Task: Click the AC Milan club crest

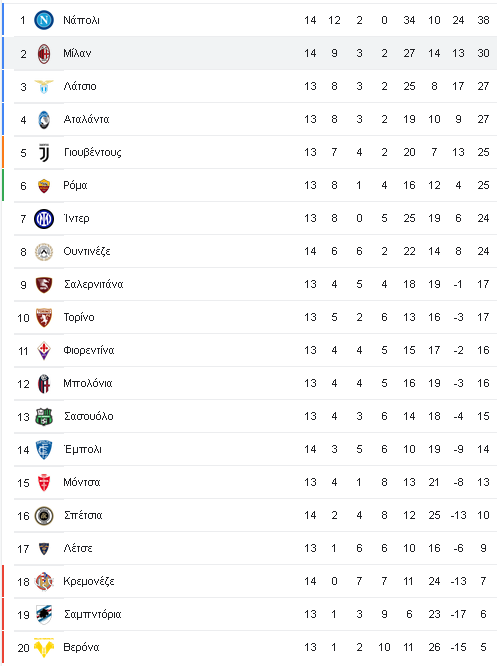Action: point(44,54)
